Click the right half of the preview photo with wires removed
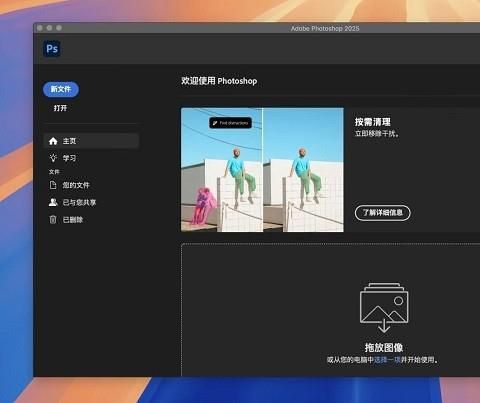This screenshot has width=480, height=403. [x=303, y=170]
